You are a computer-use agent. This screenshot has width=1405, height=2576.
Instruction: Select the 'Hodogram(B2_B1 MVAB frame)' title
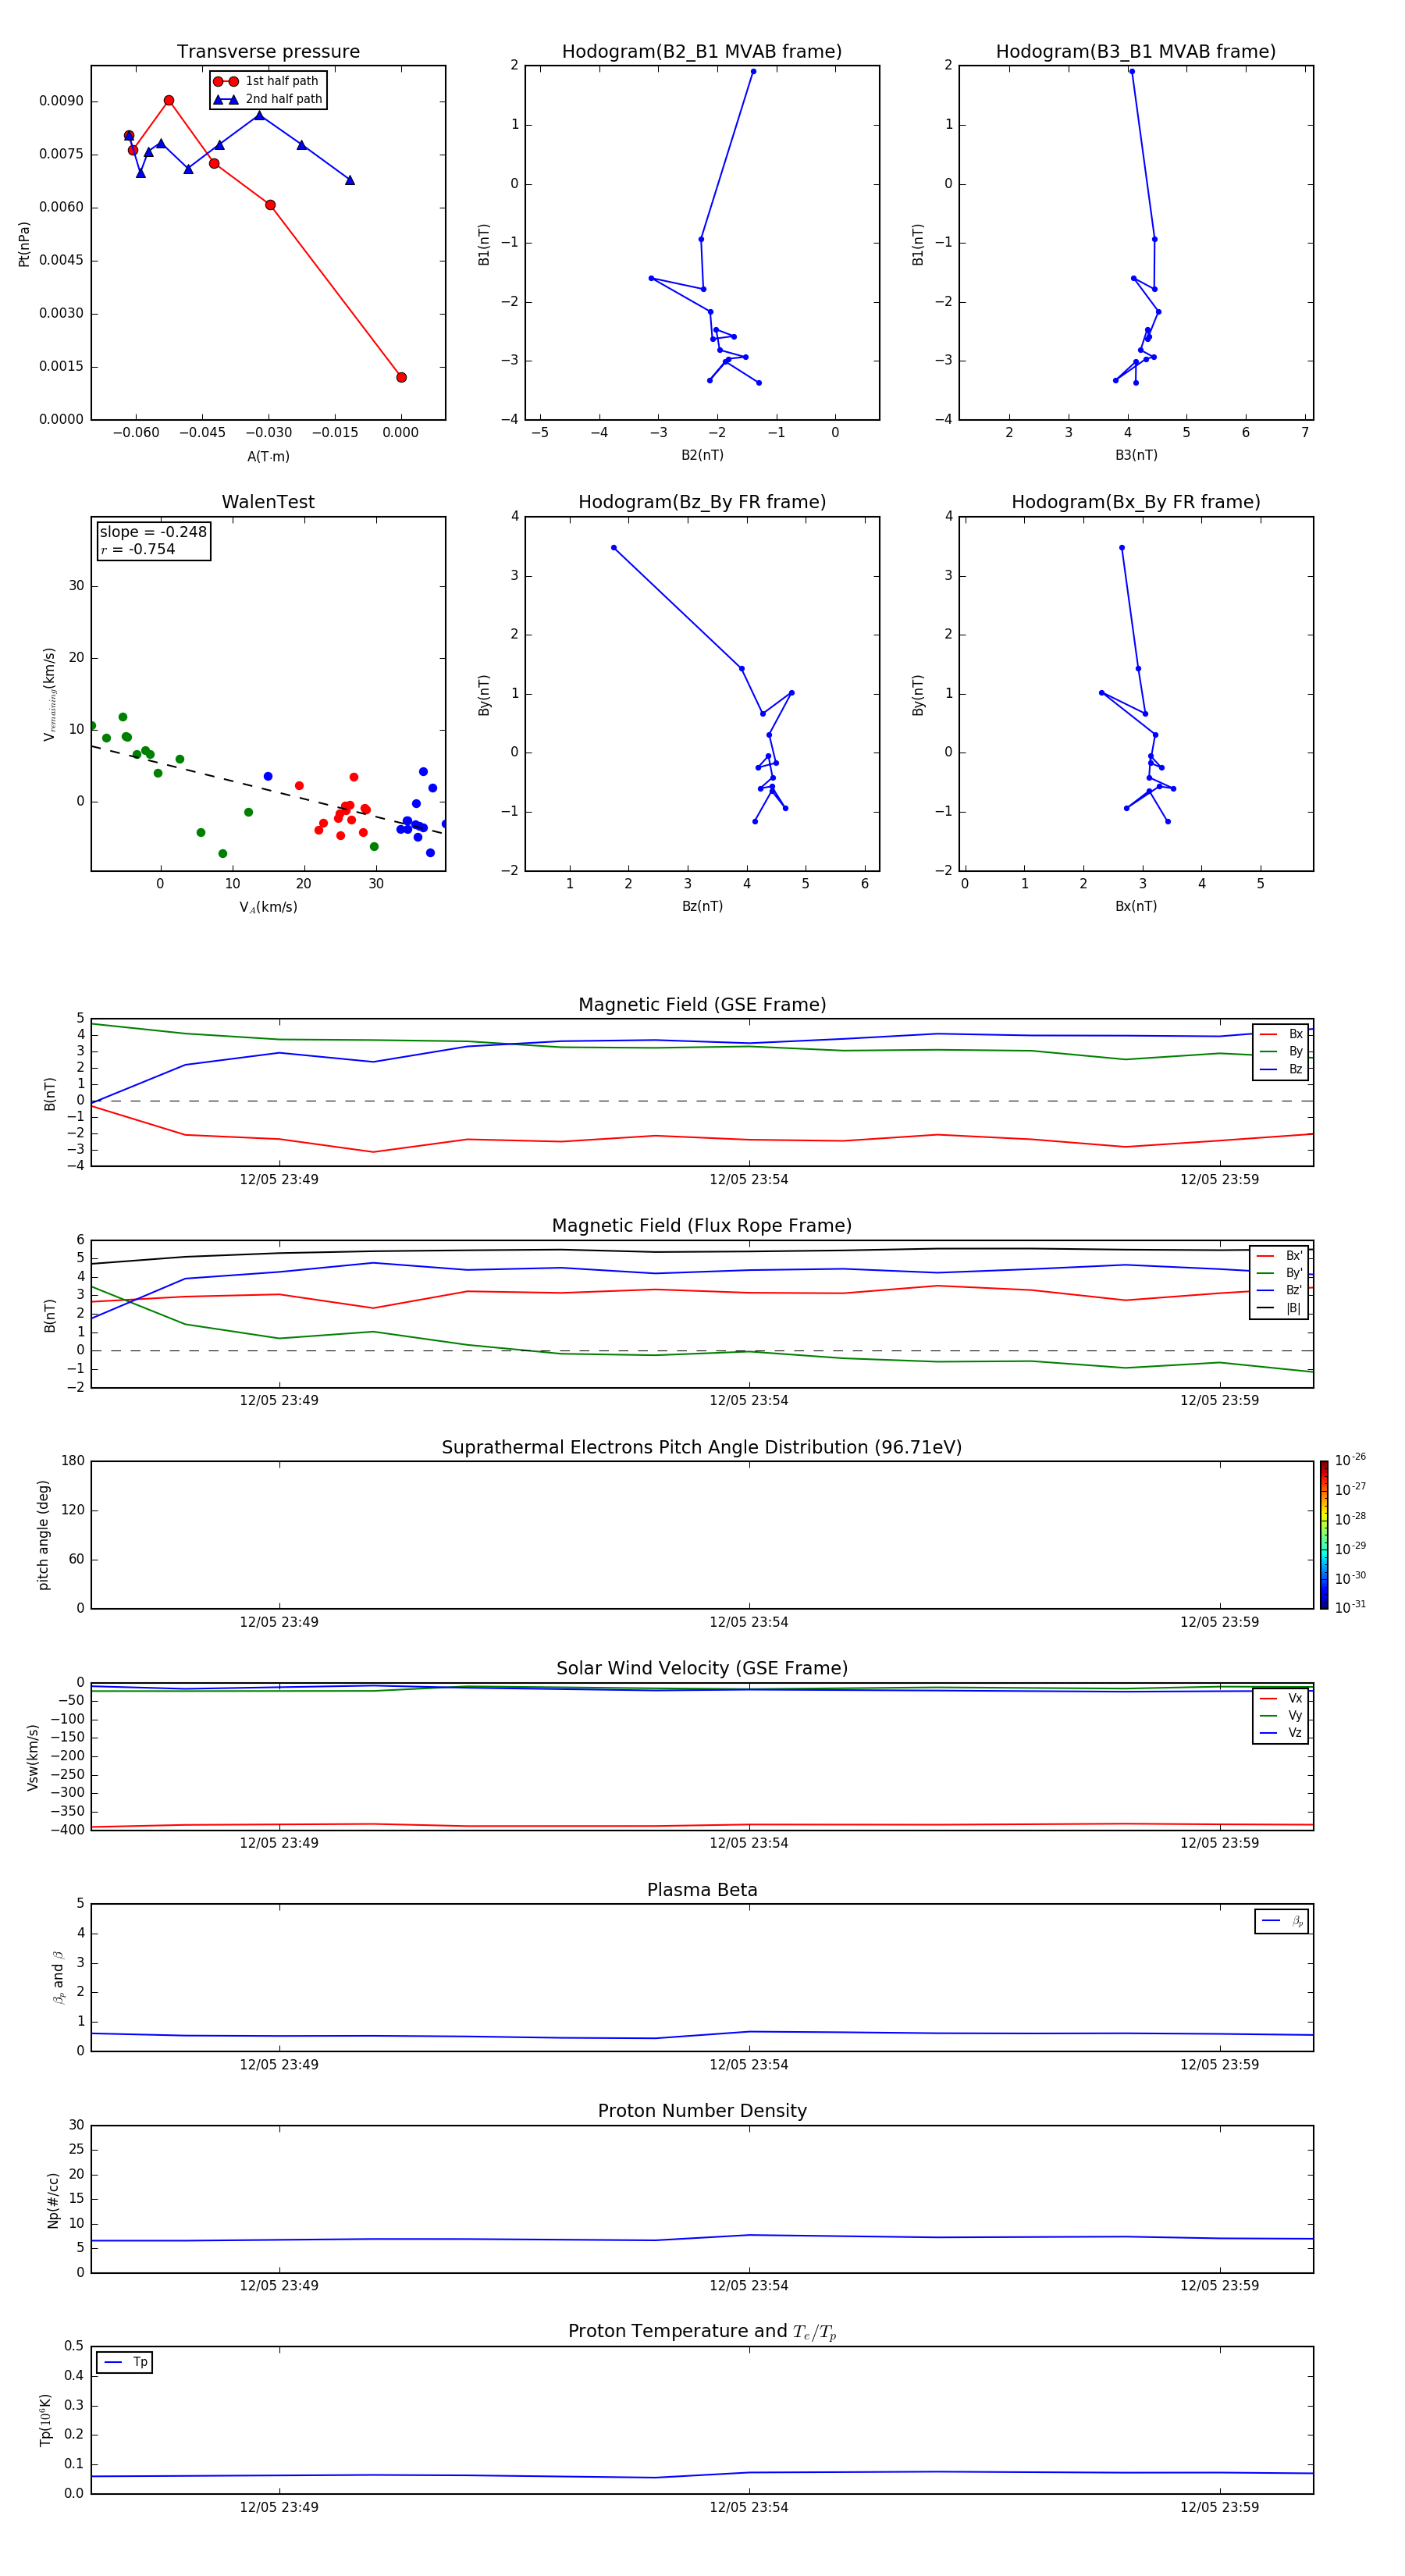(x=702, y=52)
